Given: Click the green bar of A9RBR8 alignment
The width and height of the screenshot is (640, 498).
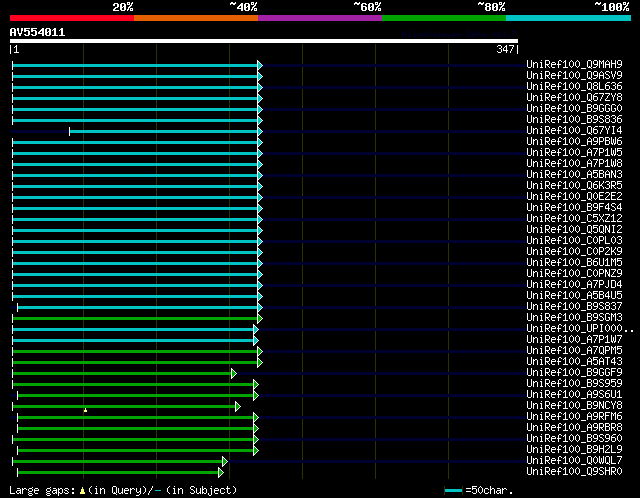Looking at the screenshot, I should [x=136, y=429].
